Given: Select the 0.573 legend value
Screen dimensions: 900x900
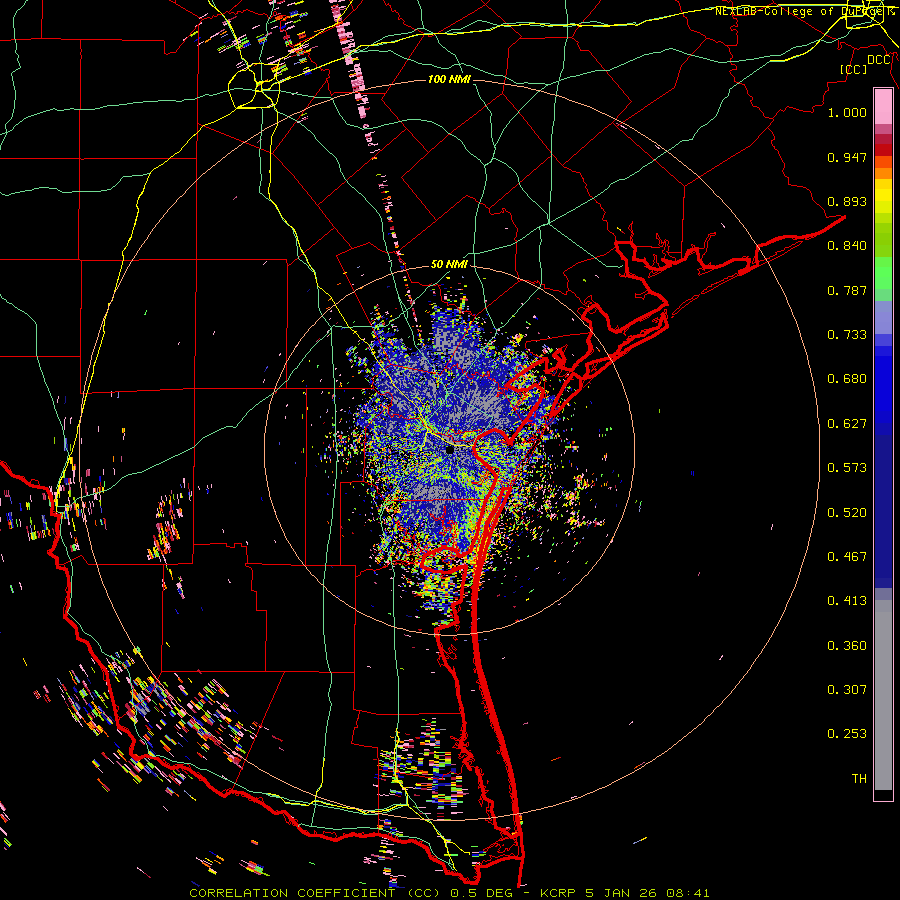Looking at the screenshot, I should click(x=847, y=468).
